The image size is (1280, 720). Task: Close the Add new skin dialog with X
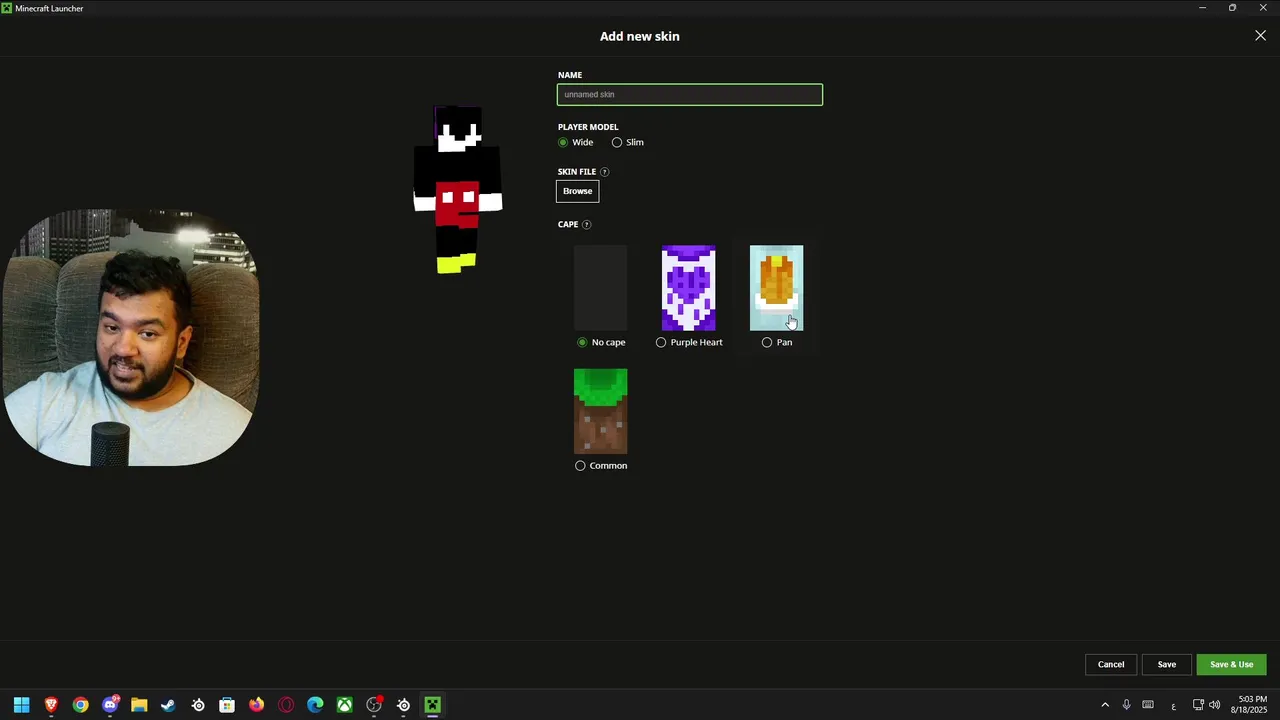pos(1260,36)
